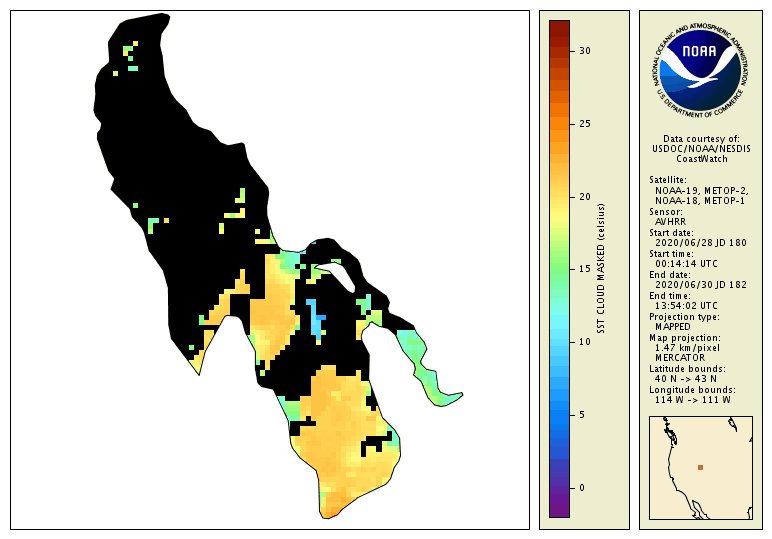772x539 pixels.
Task: Click the inset locator map of western US
Action: [701, 468]
